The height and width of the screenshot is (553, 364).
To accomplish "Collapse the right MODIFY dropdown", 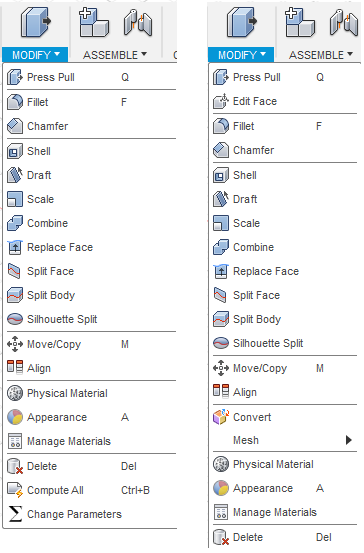I will coord(241,55).
